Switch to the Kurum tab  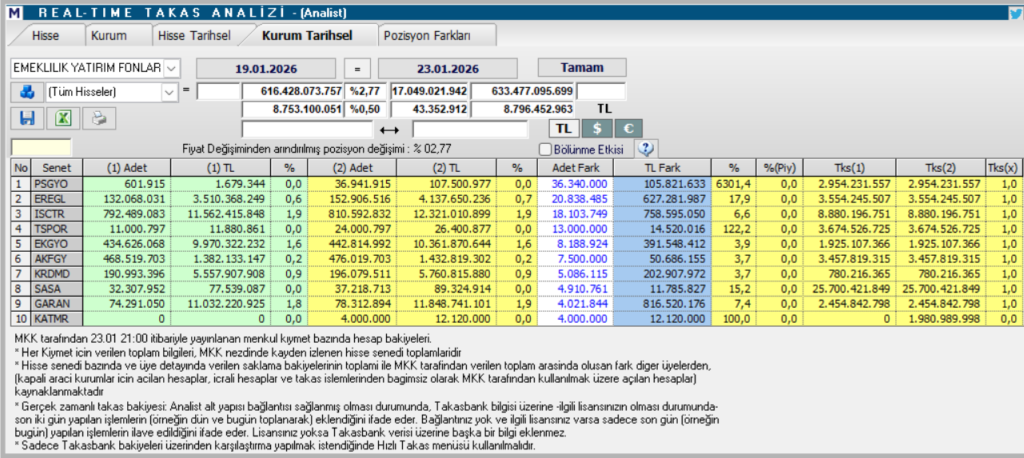tap(109, 36)
